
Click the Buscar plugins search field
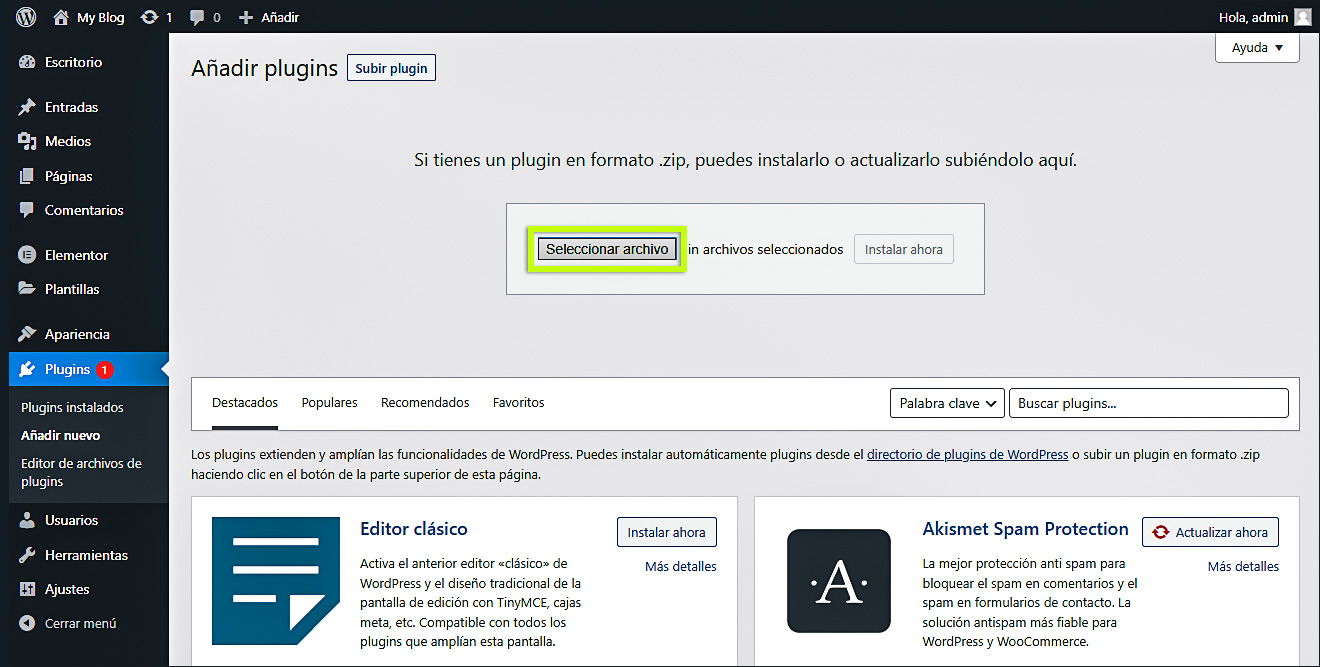point(1148,403)
